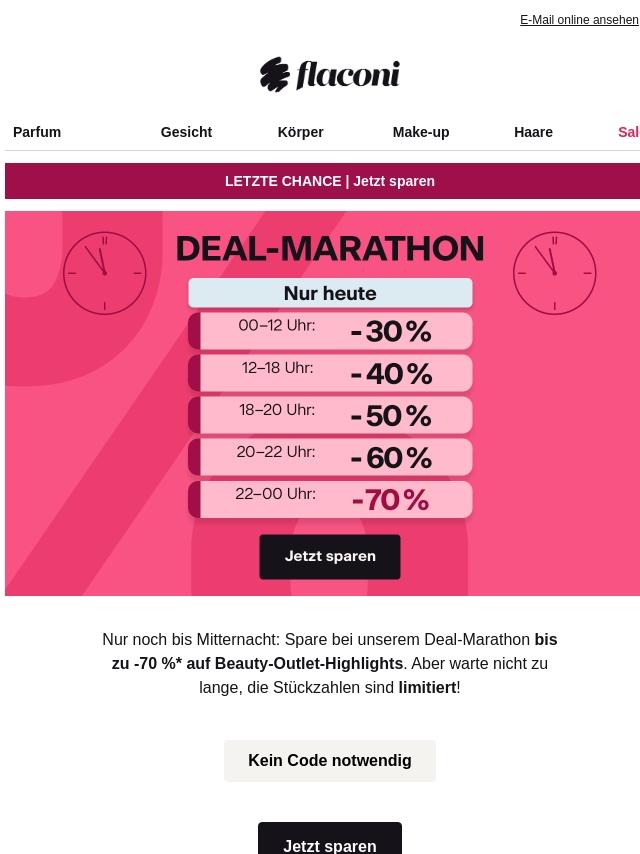This screenshot has width=640, height=854.
Task: Click 'Jetzt sparen' button inside pink banner
Action: 330,557
